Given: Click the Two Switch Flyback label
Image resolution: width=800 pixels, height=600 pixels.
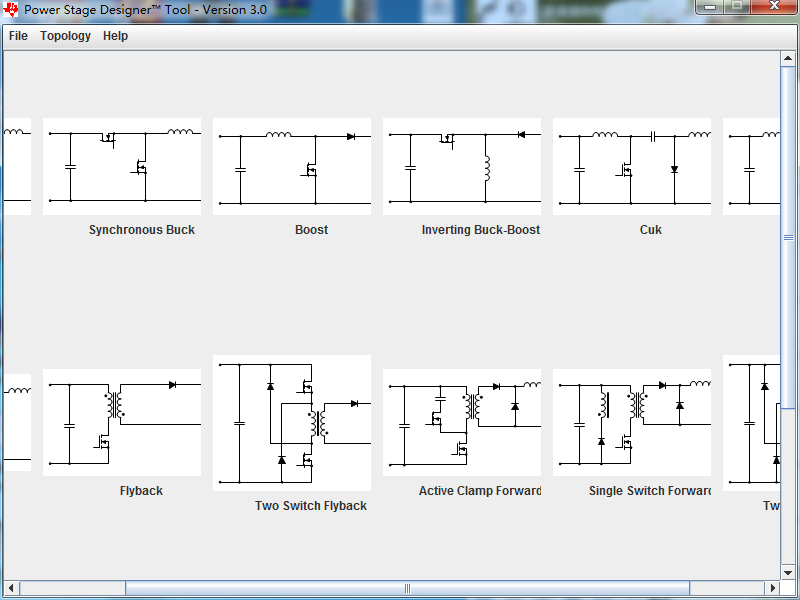Looking at the screenshot, I should point(311,506).
